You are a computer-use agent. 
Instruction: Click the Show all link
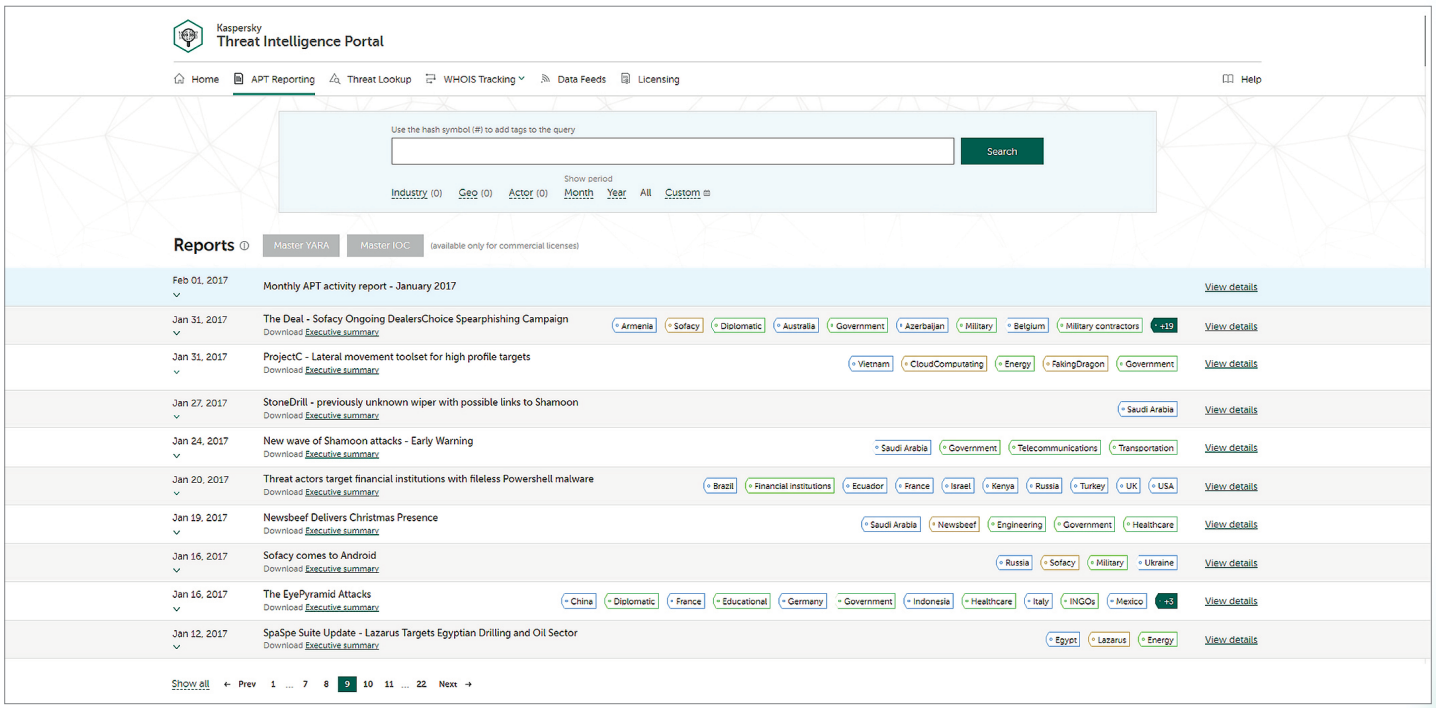(191, 684)
